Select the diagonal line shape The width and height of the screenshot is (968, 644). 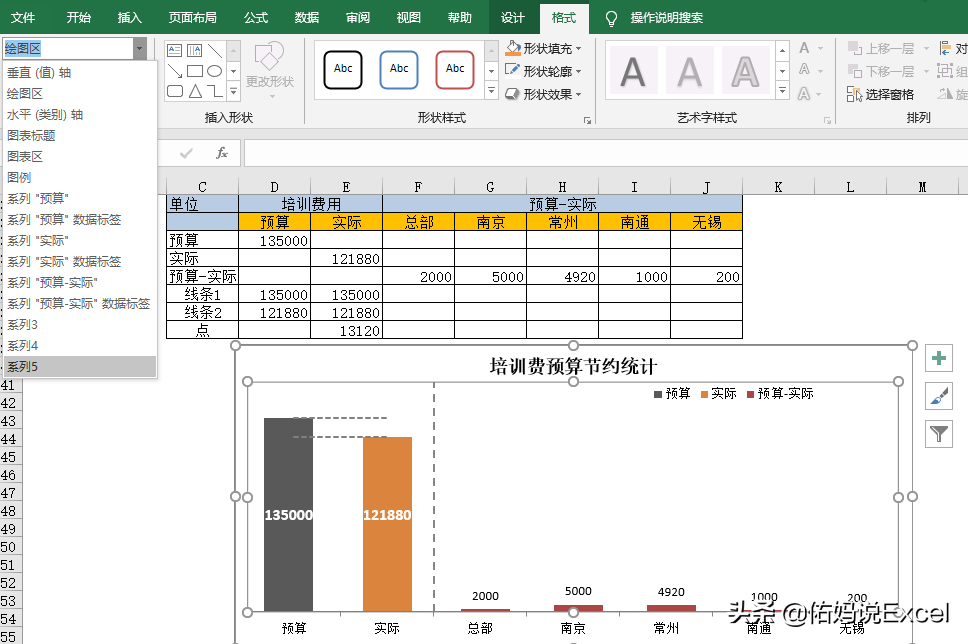(214, 51)
